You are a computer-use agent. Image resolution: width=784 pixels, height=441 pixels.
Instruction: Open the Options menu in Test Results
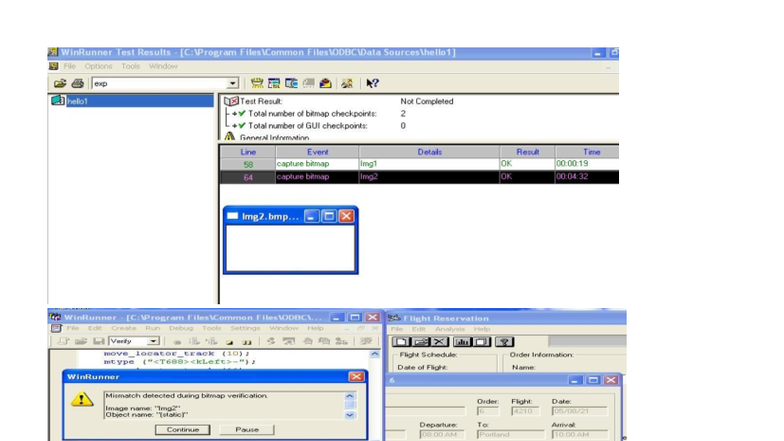click(x=98, y=66)
